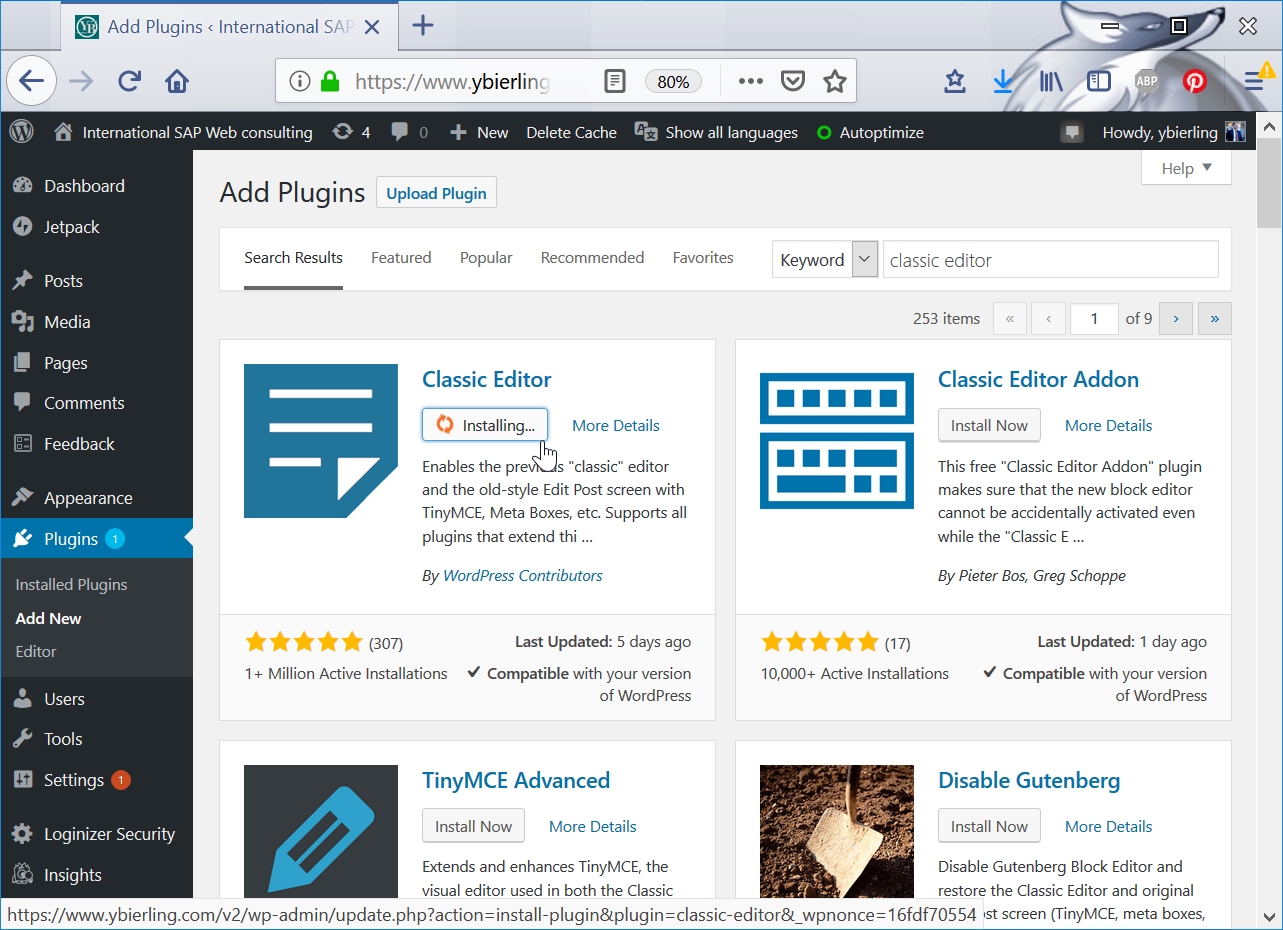Click the pagination page number field
1283x930 pixels.
point(1094,318)
